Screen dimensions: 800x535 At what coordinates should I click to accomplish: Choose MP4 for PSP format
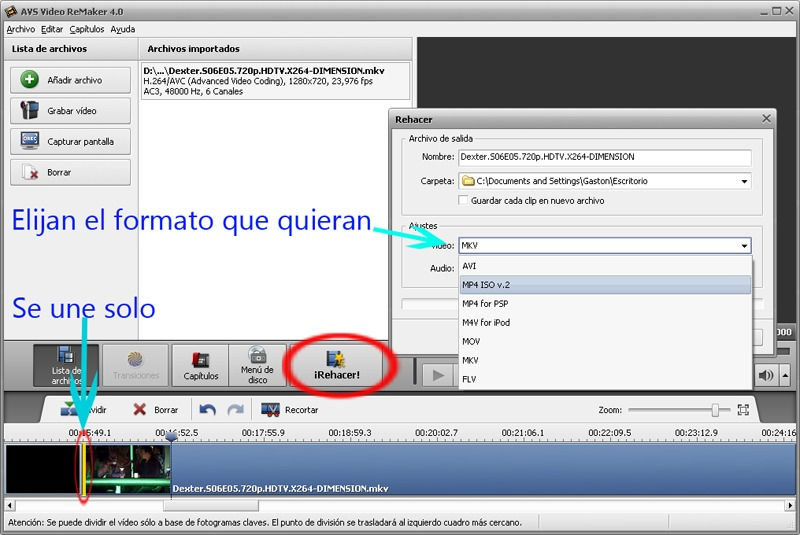click(605, 304)
